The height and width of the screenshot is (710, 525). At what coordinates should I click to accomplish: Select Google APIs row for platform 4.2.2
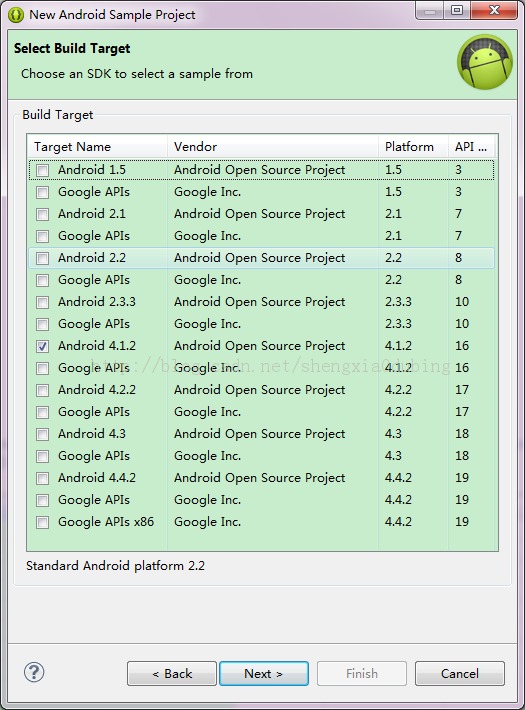261,412
